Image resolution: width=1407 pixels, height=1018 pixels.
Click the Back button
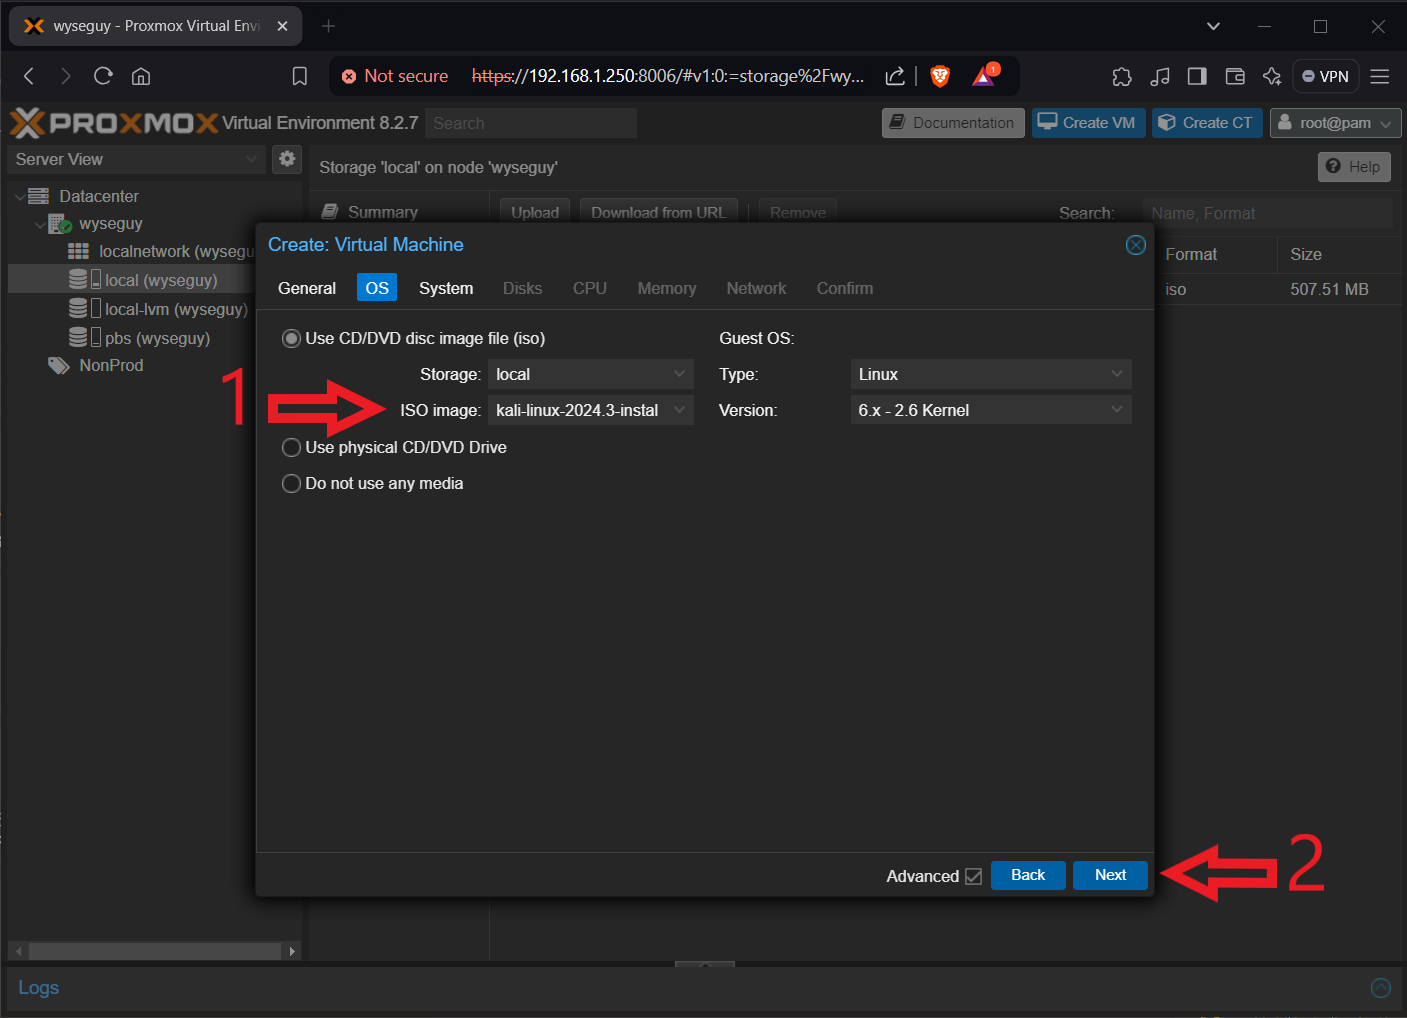[x=1028, y=875]
